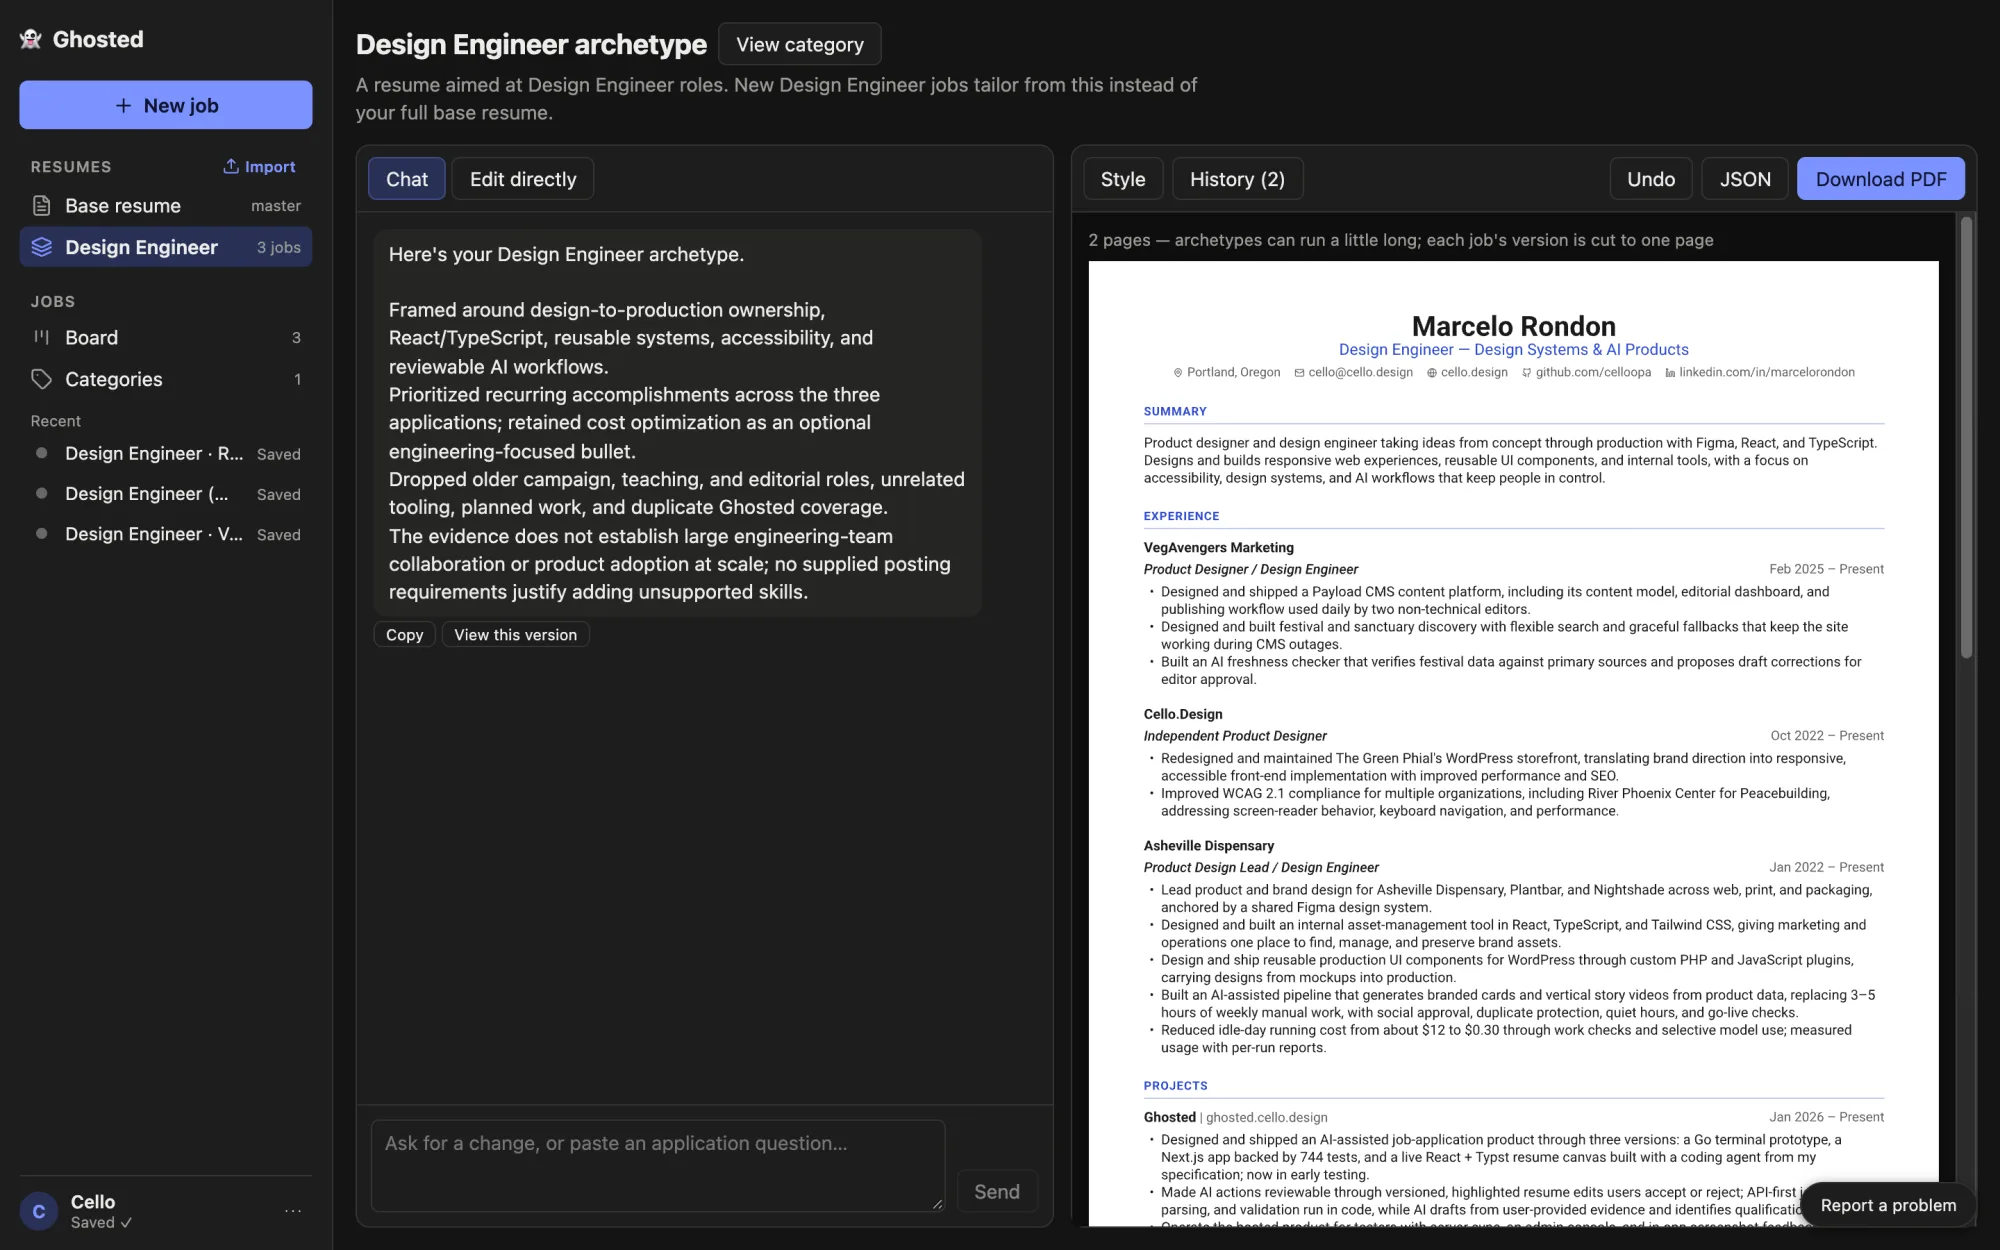The width and height of the screenshot is (2000, 1250).
Task: Click the Design Engineer layers icon
Action: click(41, 247)
